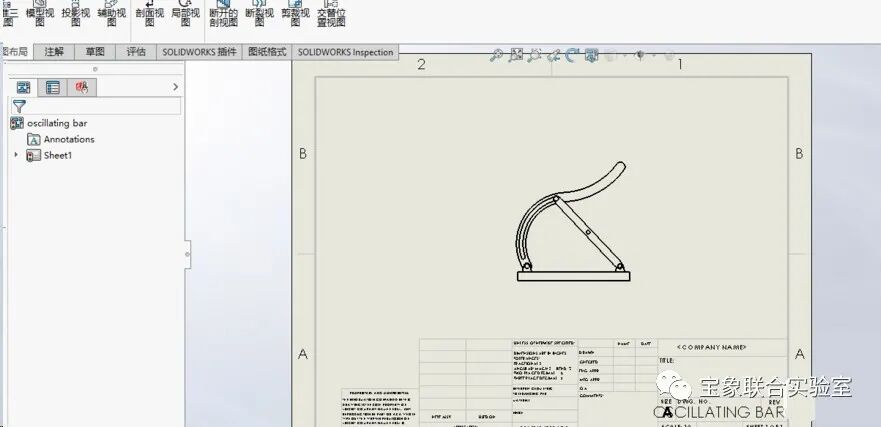Open the SOLIDWORKS Inspection tab
The image size is (881, 427).
(345, 52)
